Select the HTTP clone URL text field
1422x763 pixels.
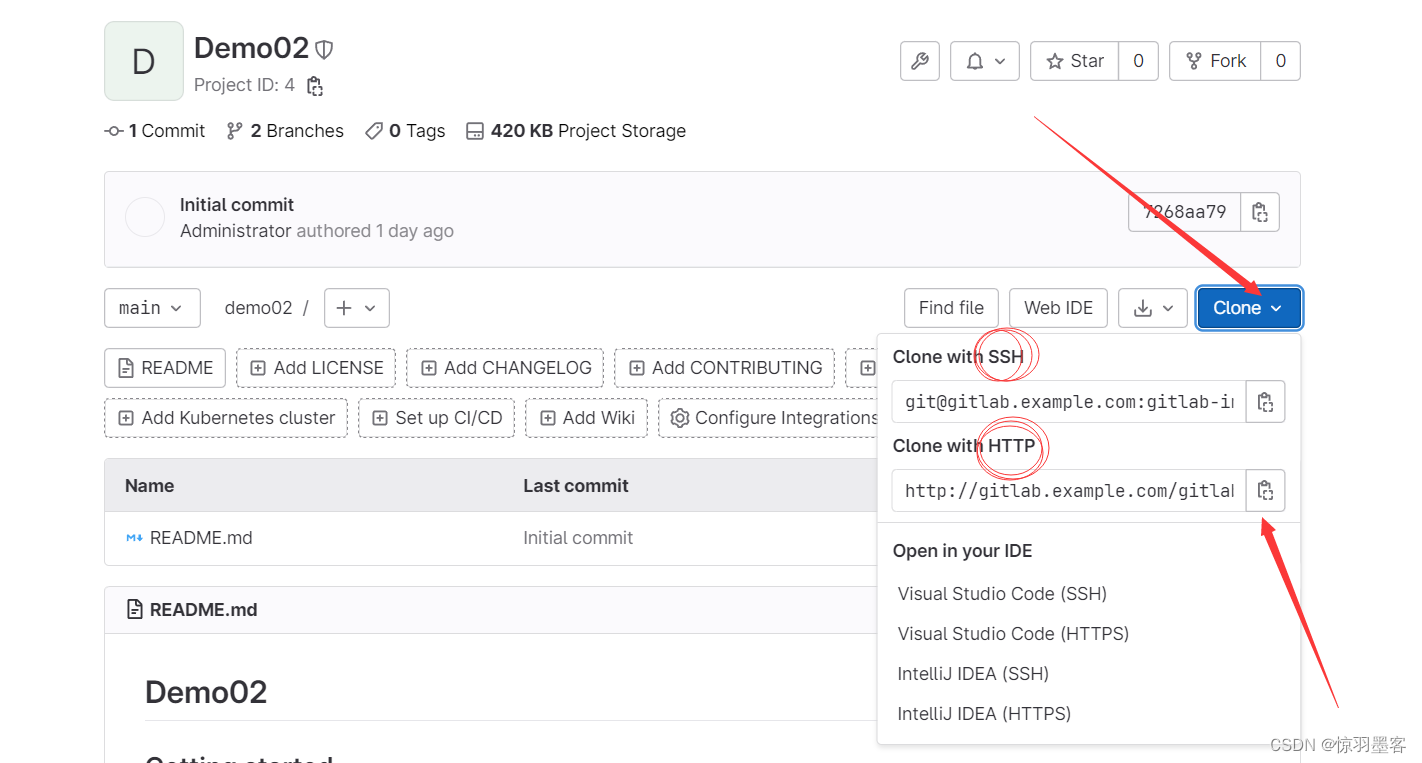pos(1067,490)
